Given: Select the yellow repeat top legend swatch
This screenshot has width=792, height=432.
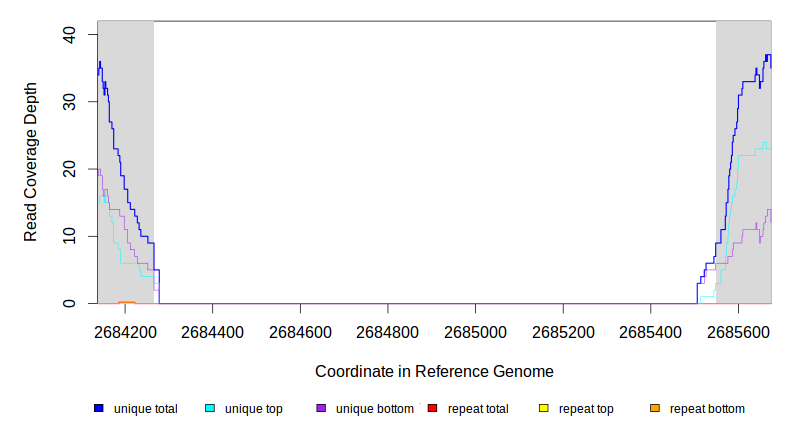Looking at the screenshot, I should coord(543,409).
